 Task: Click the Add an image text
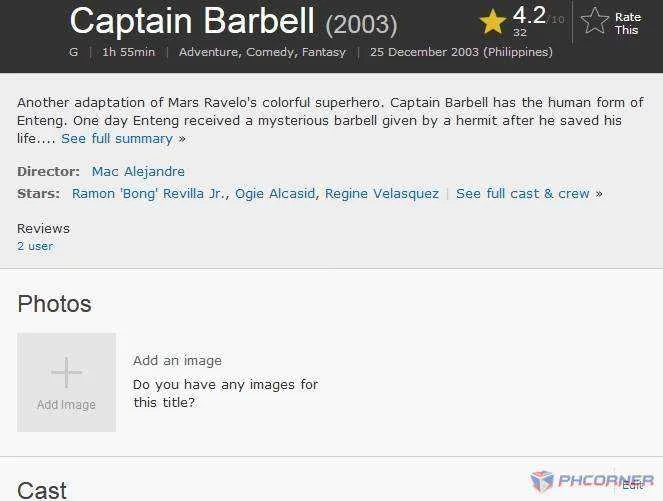point(177,361)
